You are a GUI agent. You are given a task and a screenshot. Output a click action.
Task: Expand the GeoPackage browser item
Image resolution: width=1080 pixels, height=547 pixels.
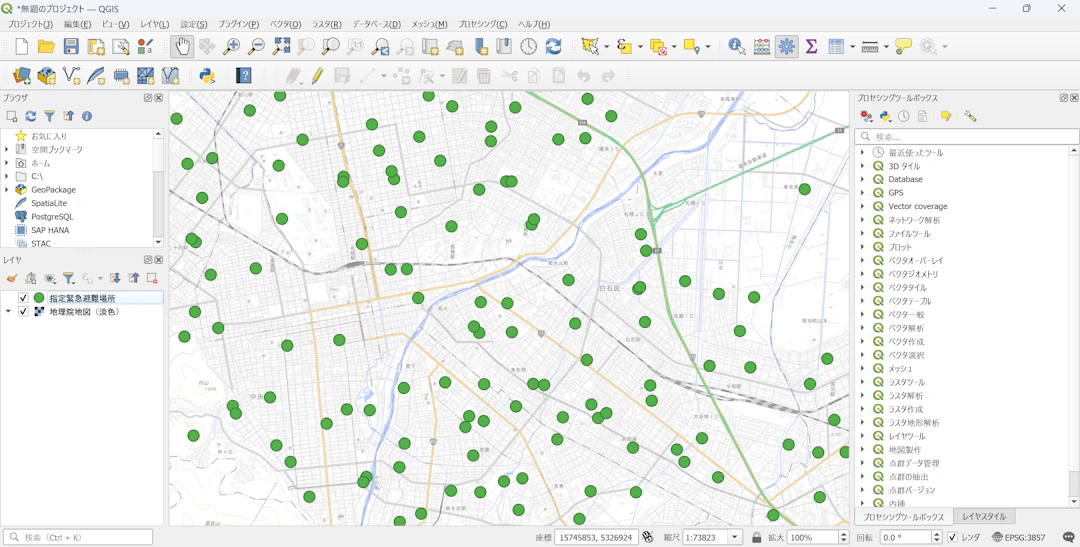pyautogui.click(x=7, y=190)
